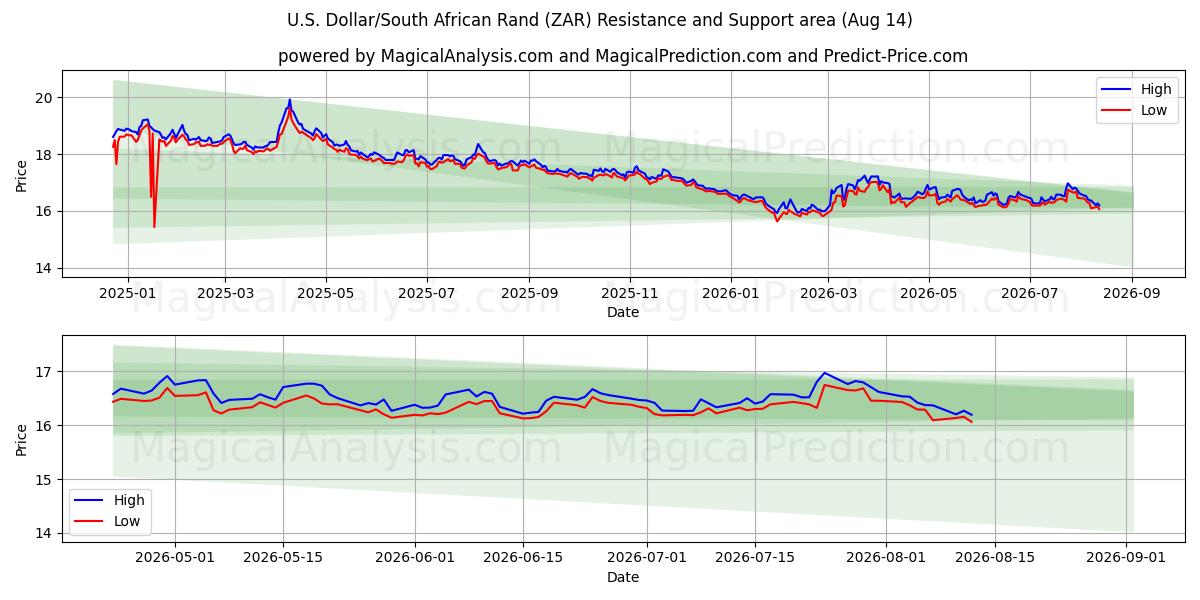Click the '2025-03' date tick label
This screenshot has height=600, width=1200.
[x=224, y=294]
